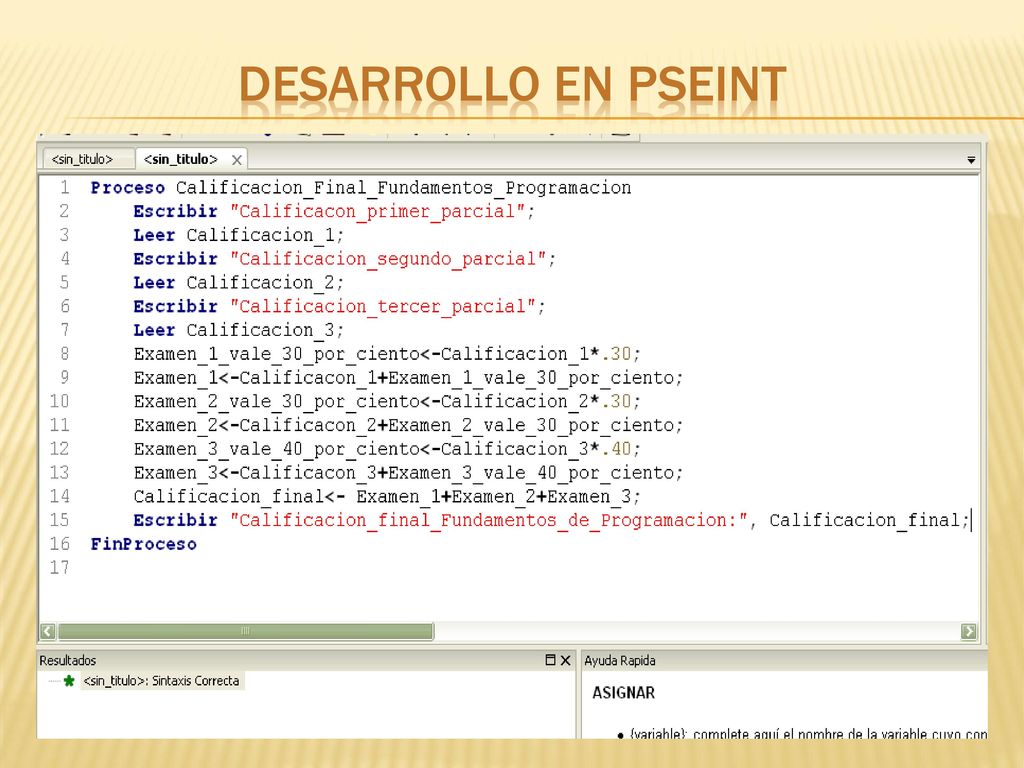Viewport: 1024px width, 768px height.
Task: Click the horizontal scrollbar right arrow
Action: 969,632
